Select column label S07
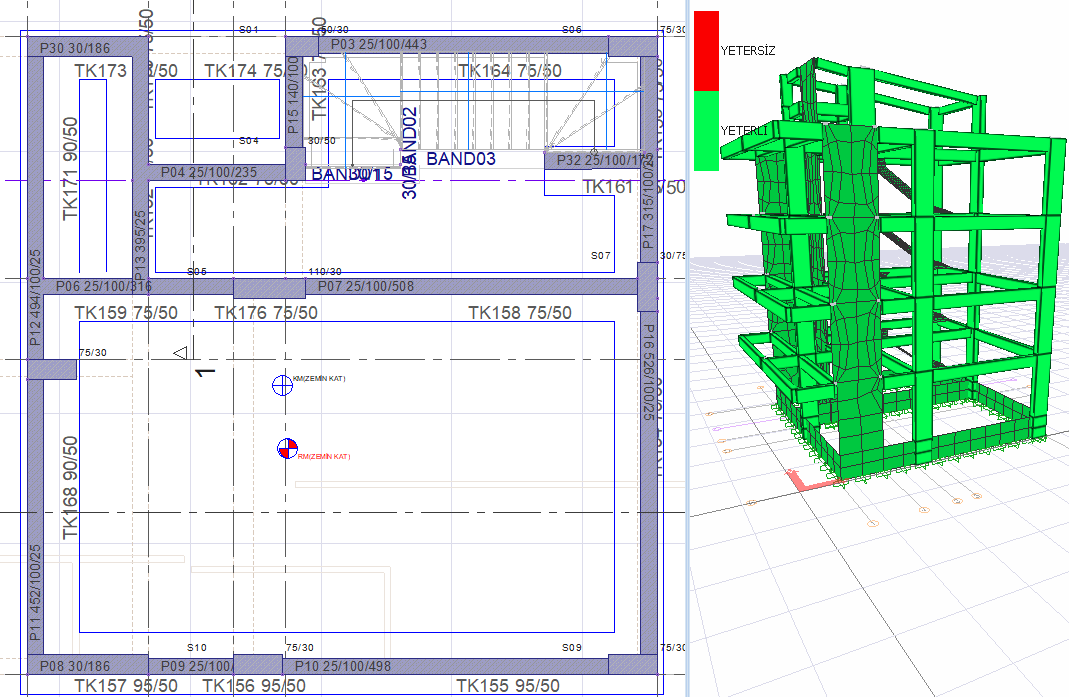The width and height of the screenshot is (1077, 697). point(601,255)
